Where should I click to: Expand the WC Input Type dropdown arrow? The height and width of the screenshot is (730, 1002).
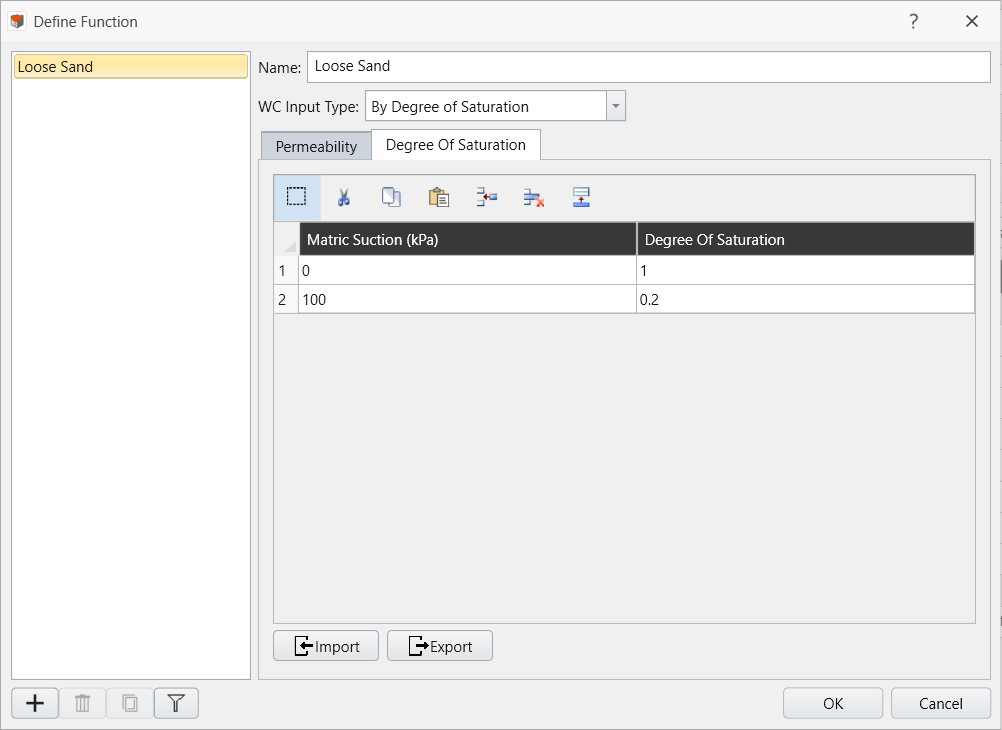point(615,106)
